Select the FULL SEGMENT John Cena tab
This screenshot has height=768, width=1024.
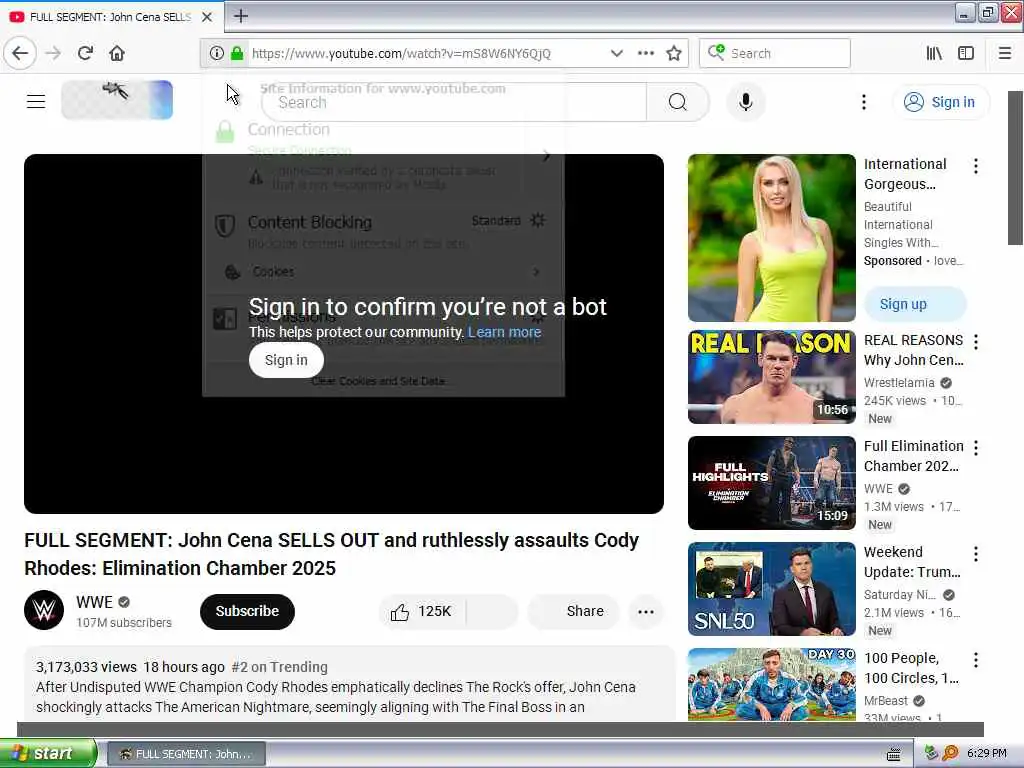111,17
